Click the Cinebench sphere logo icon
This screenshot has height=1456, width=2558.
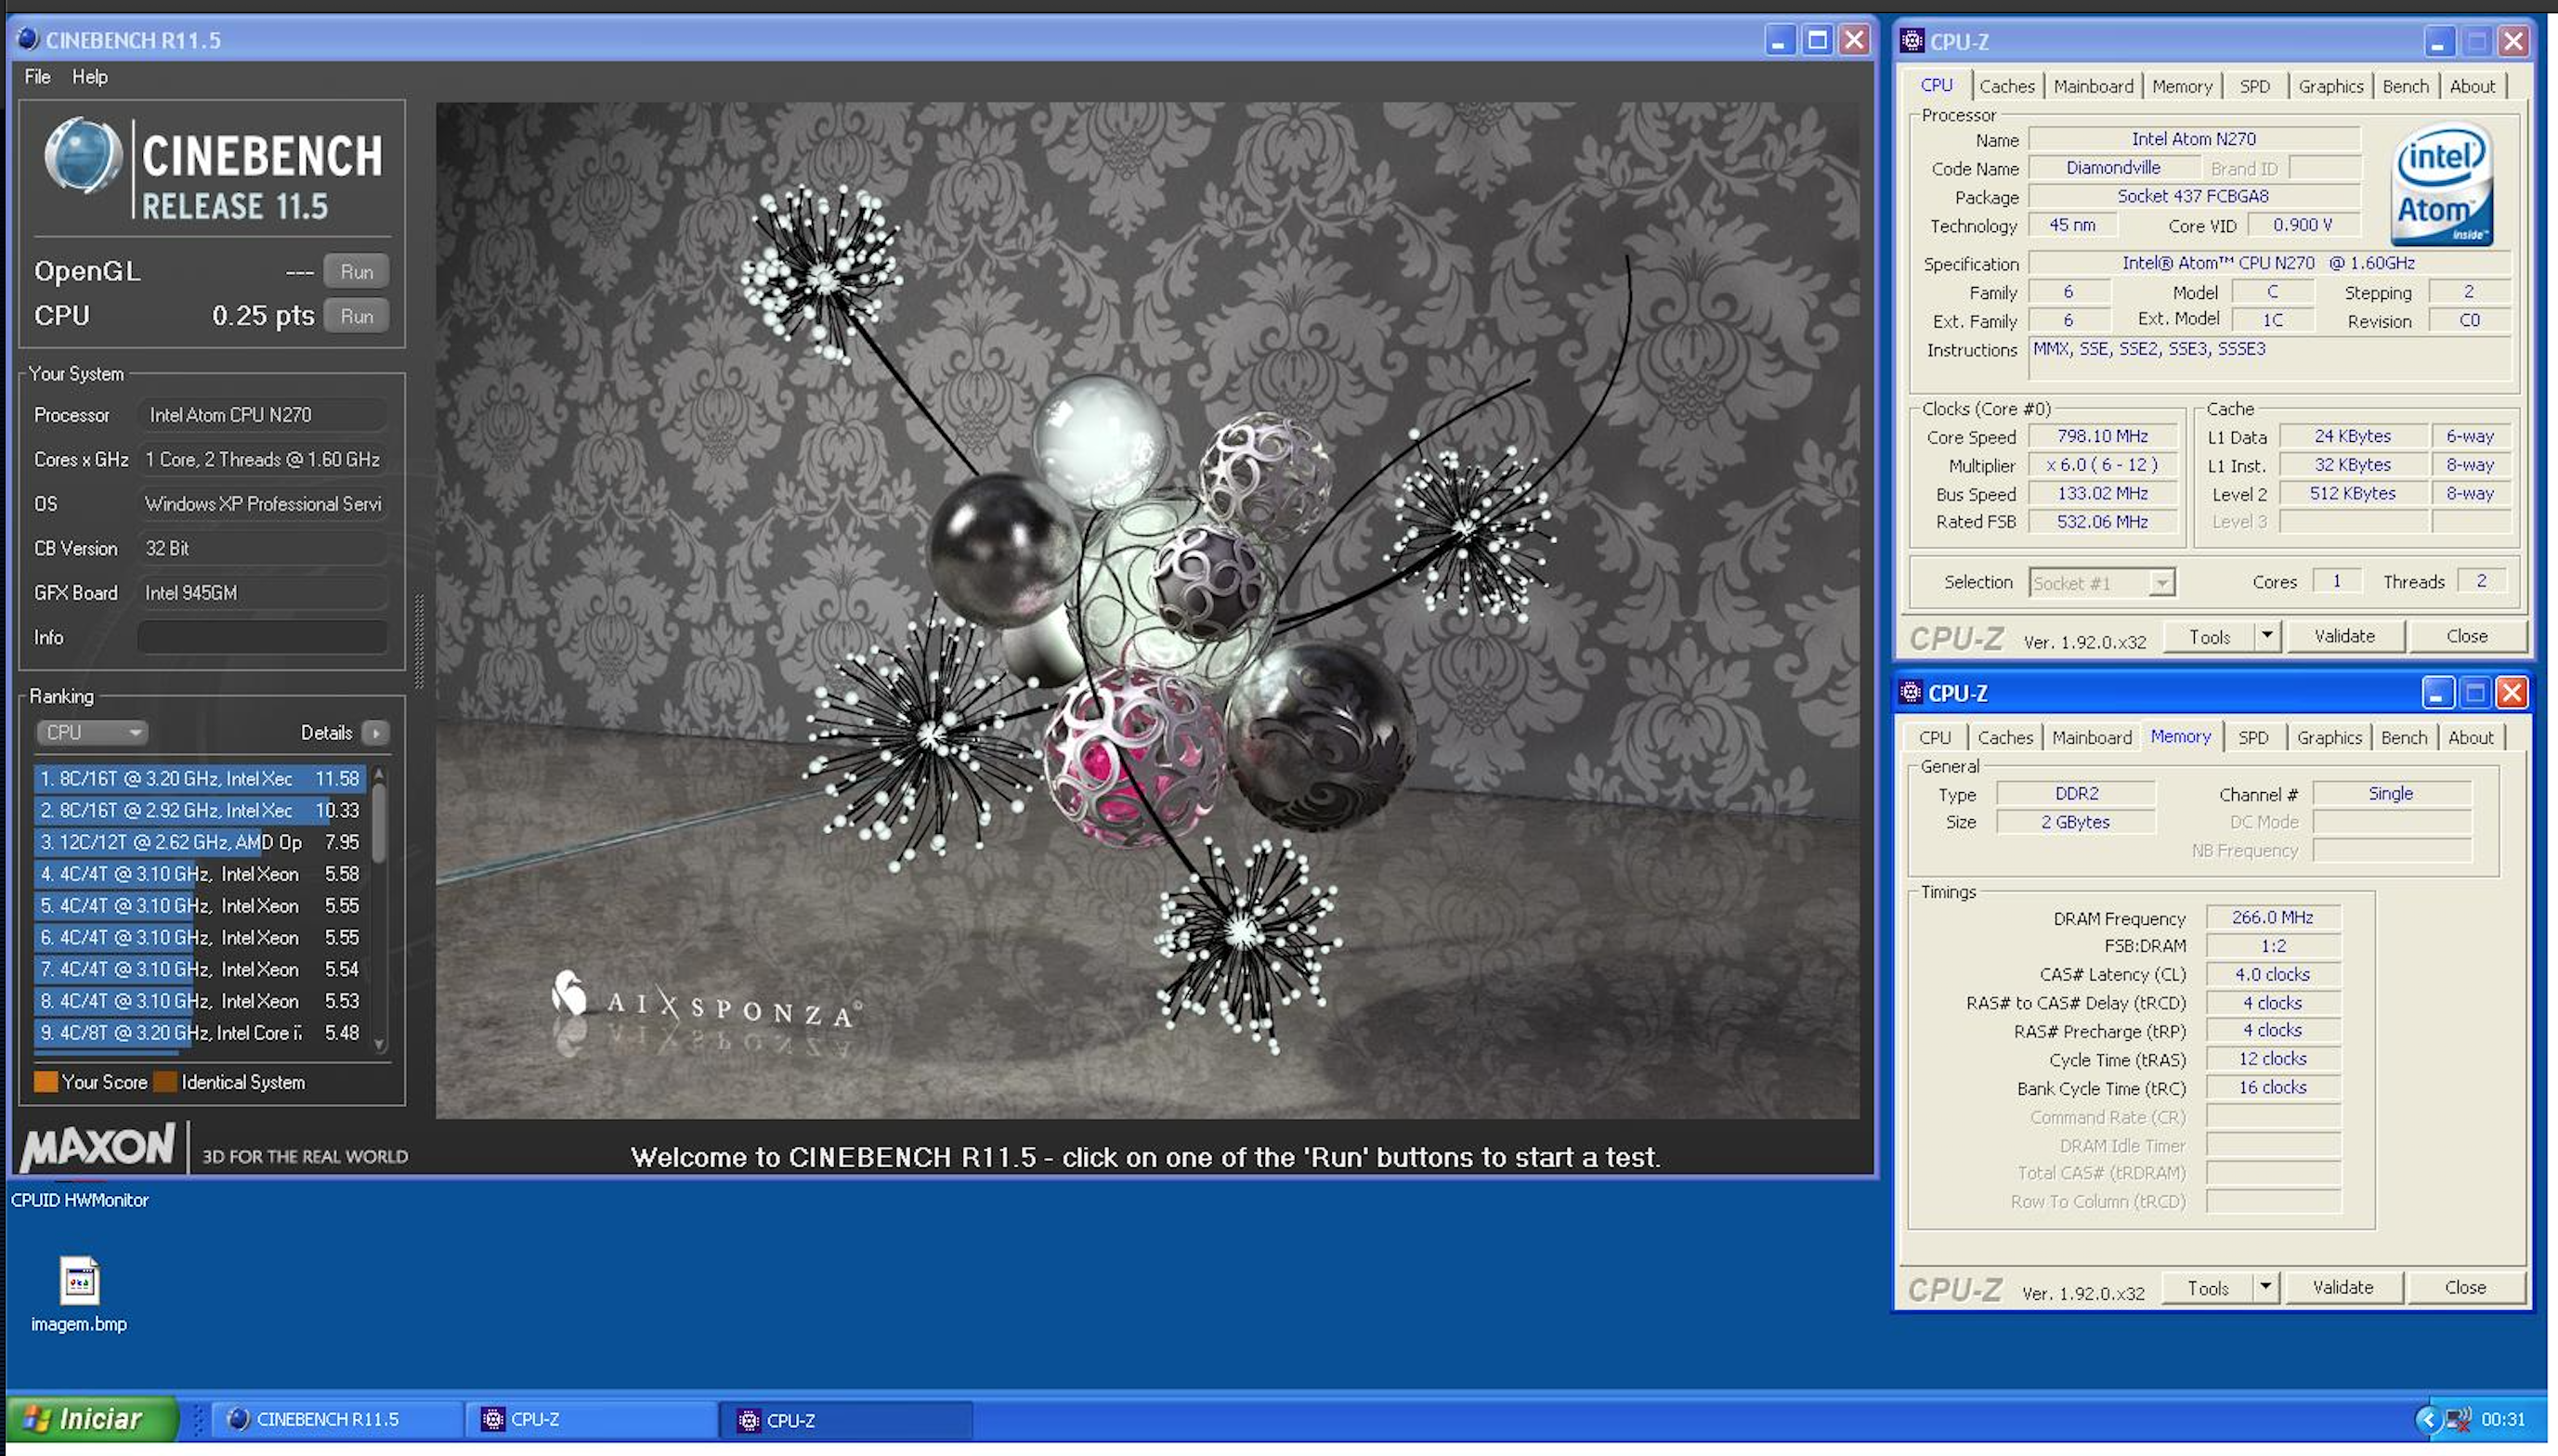82,155
